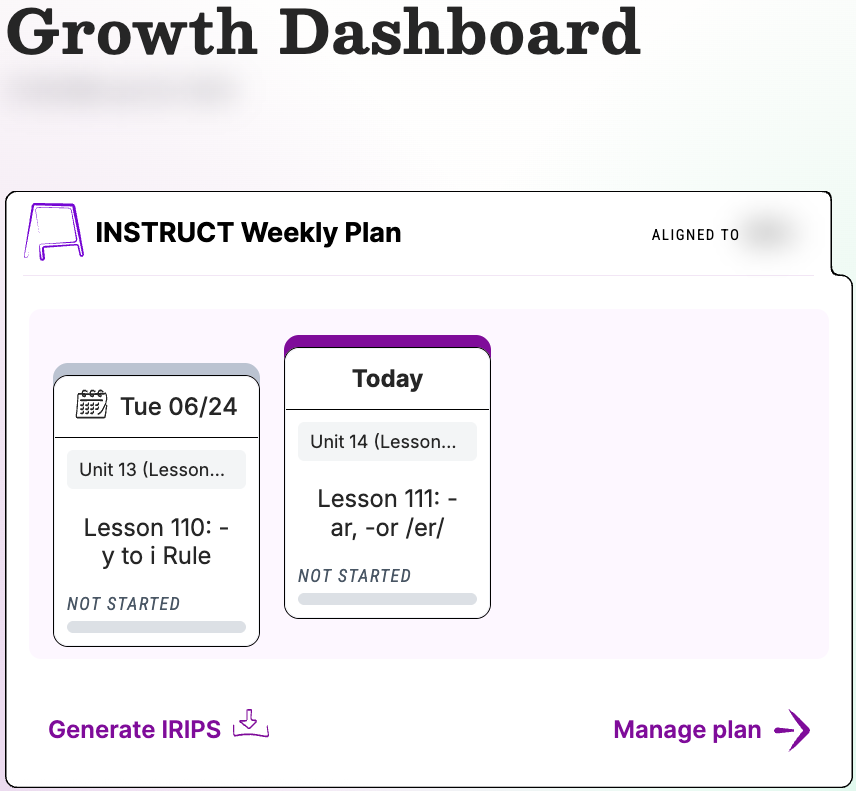Click the Generate IRIPS link
This screenshot has width=856, height=791.
click(136, 729)
